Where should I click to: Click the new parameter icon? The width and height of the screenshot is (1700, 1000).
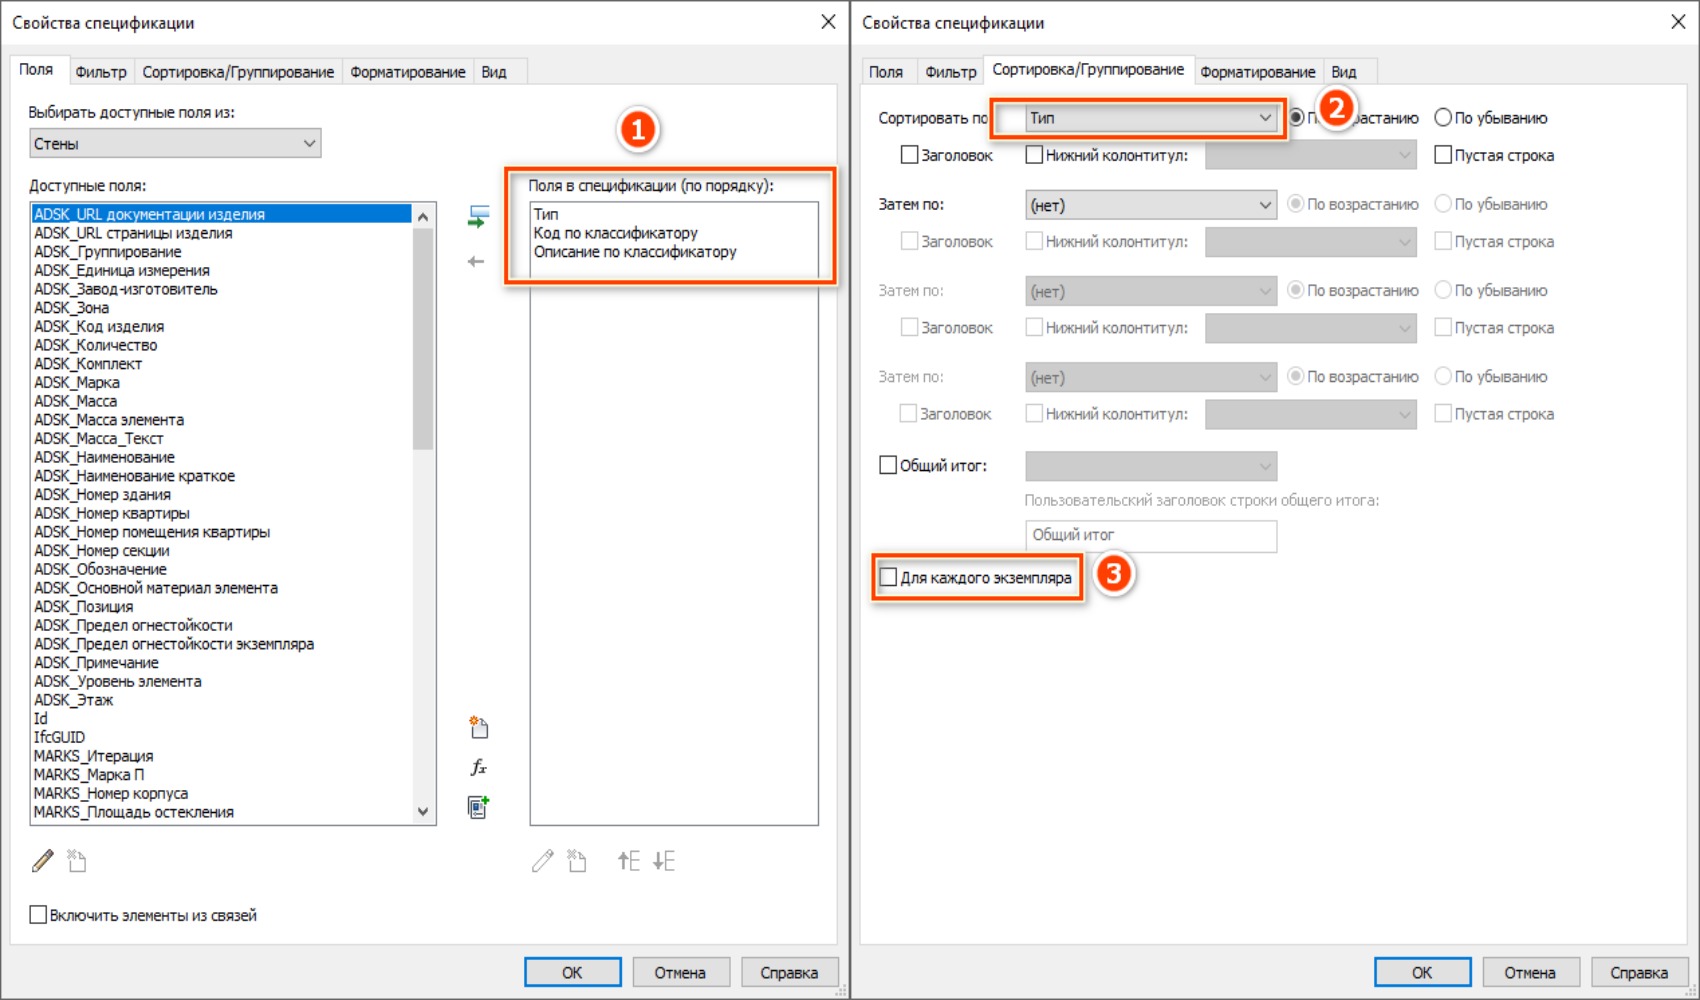[x=478, y=728]
